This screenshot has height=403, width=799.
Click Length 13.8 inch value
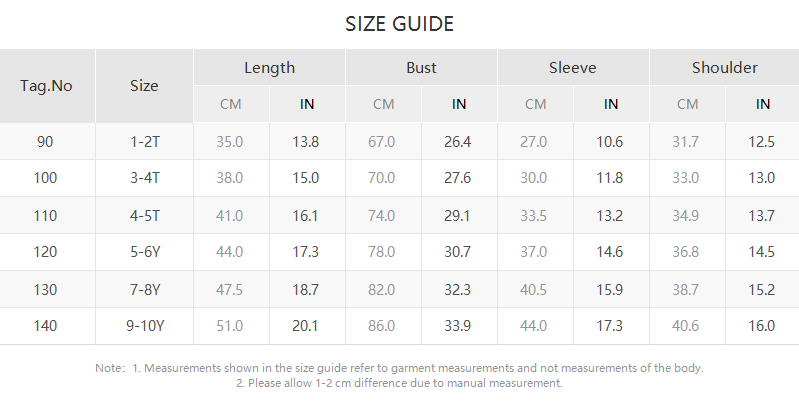point(306,142)
